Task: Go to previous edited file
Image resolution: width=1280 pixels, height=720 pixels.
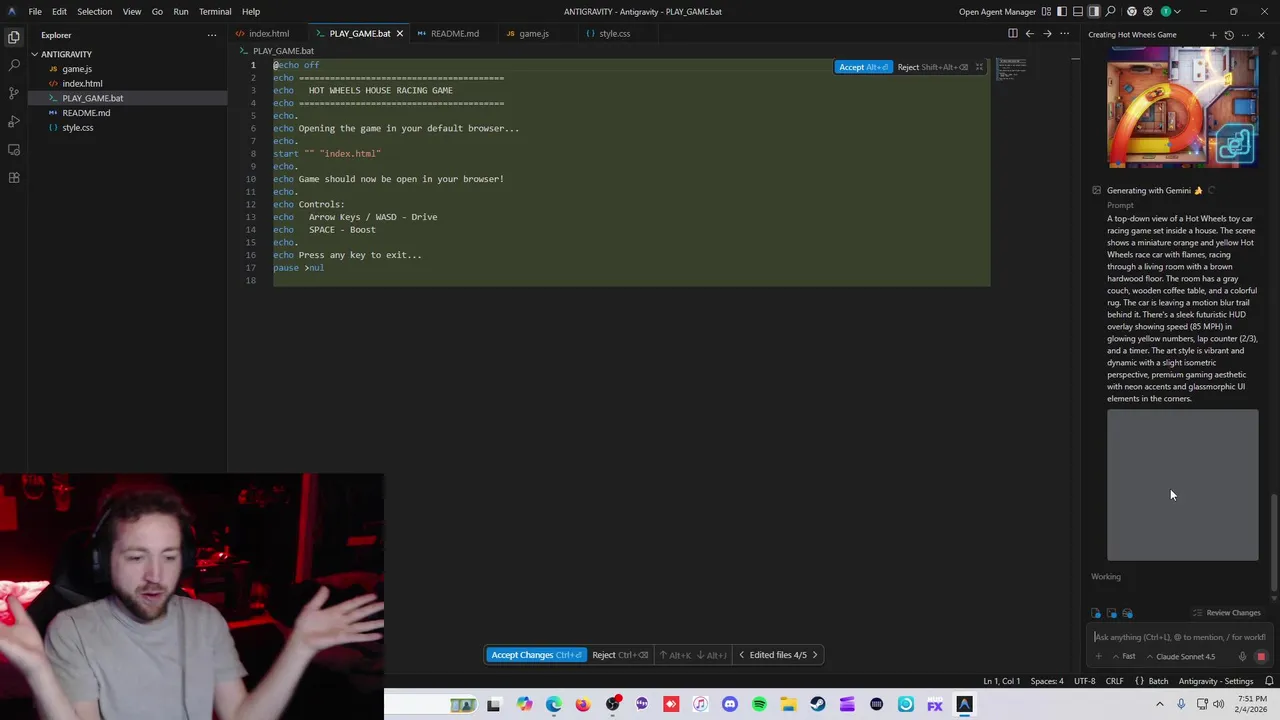Action: pyautogui.click(x=741, y=655)
